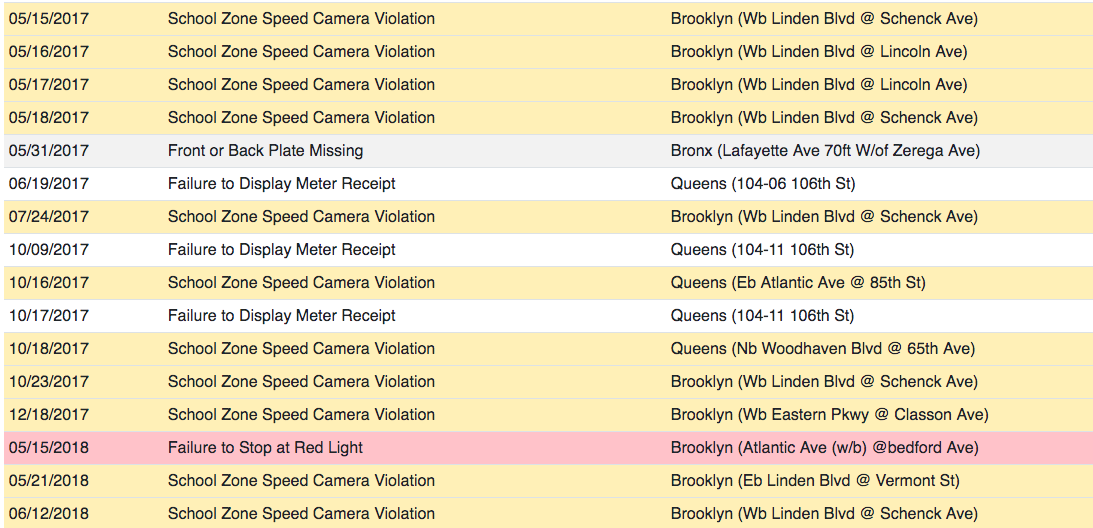
Task: Click the 06/12/2018 date cell
Action: pos(49,514)
